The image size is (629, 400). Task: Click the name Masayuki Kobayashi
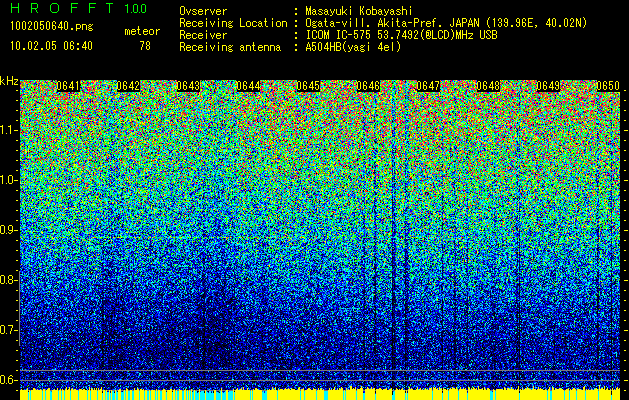(359, 11)
